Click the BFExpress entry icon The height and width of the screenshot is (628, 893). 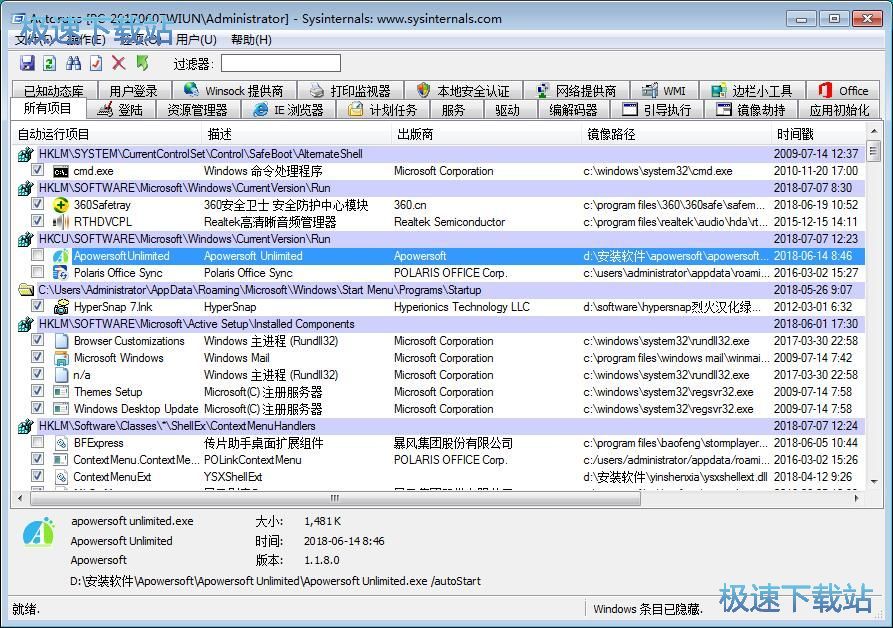point(61,443)
